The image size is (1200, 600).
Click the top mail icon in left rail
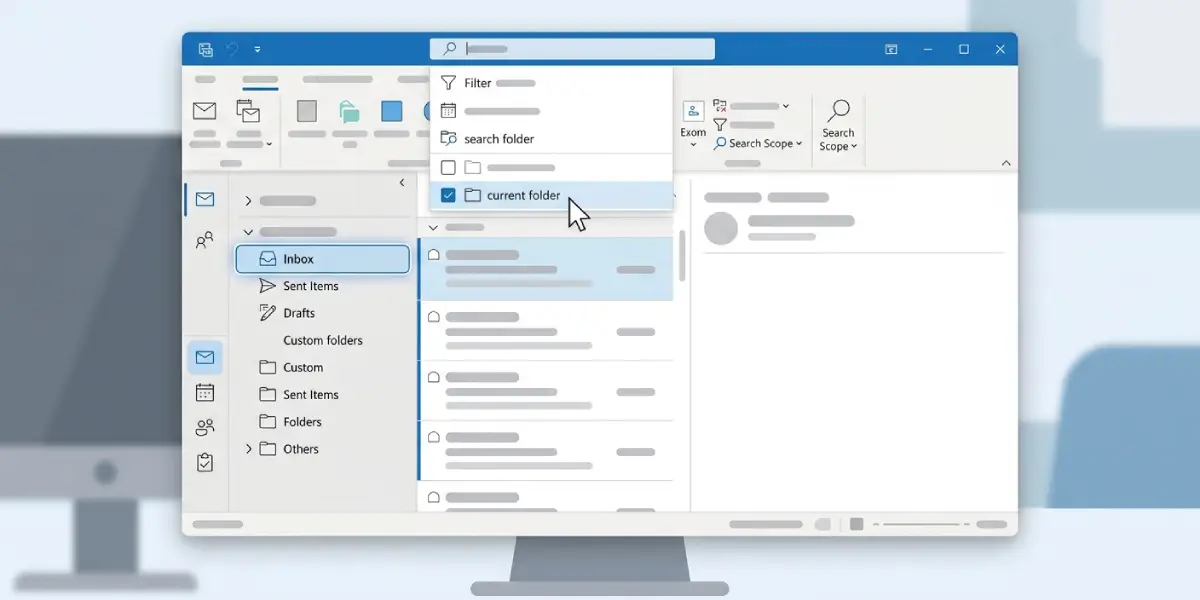tap(205, 199)
